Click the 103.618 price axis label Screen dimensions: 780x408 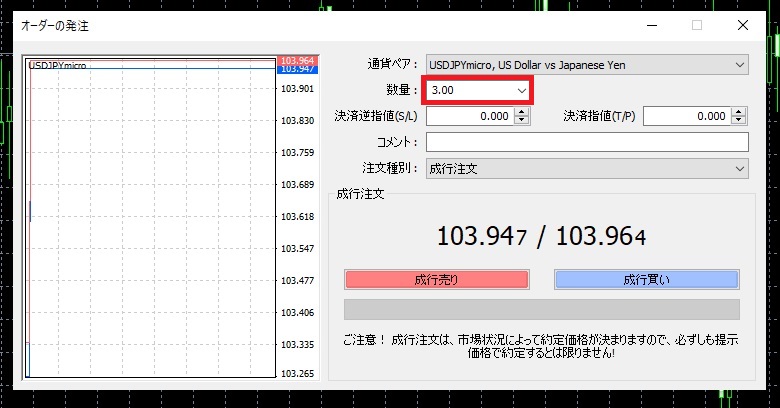(x=297, y=216)
